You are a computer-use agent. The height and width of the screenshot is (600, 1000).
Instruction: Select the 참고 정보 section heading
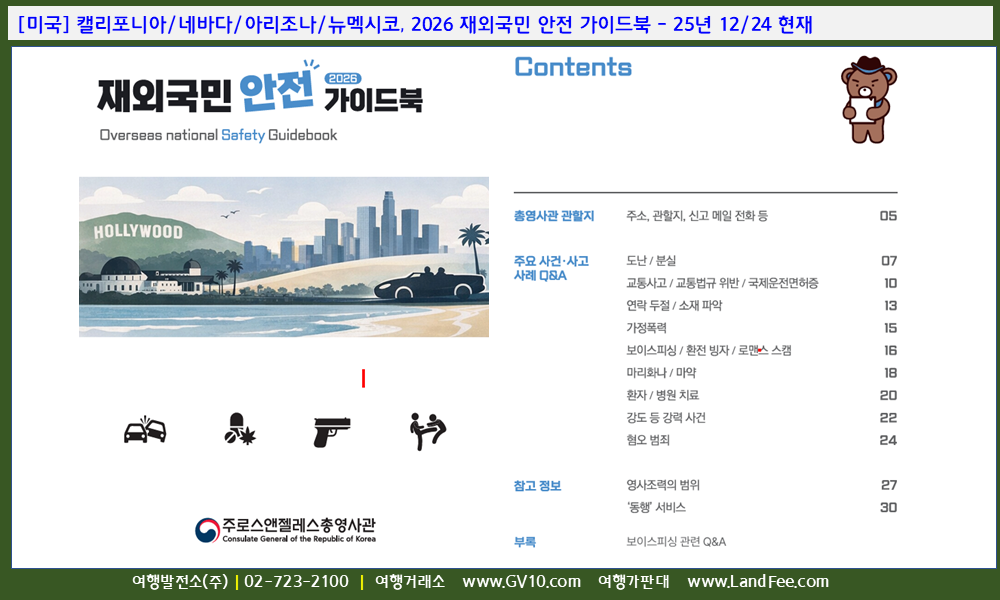(x=537, y=486)
